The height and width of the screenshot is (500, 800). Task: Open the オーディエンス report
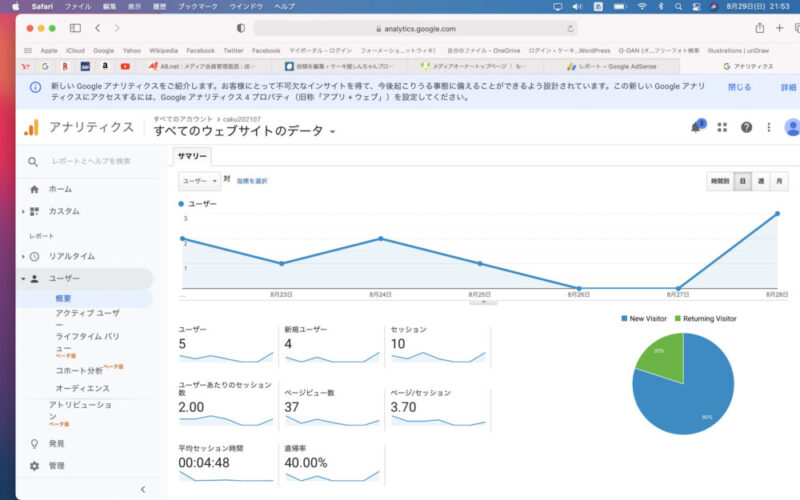[82, 388]
